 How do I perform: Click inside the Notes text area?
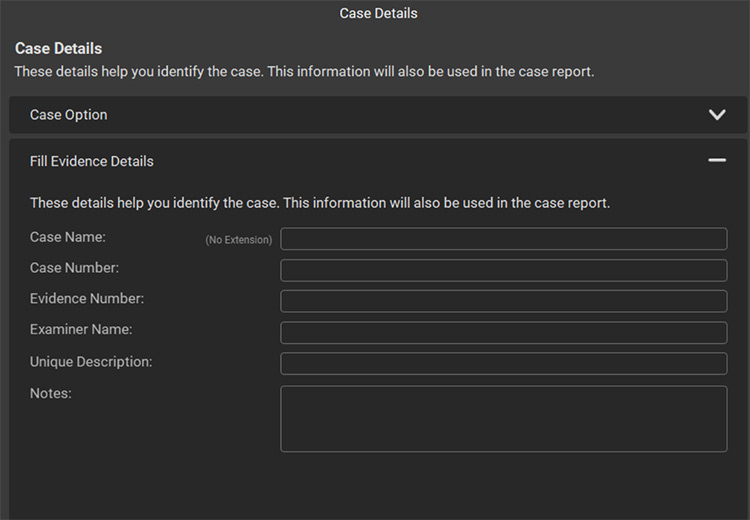click(504, 419)
